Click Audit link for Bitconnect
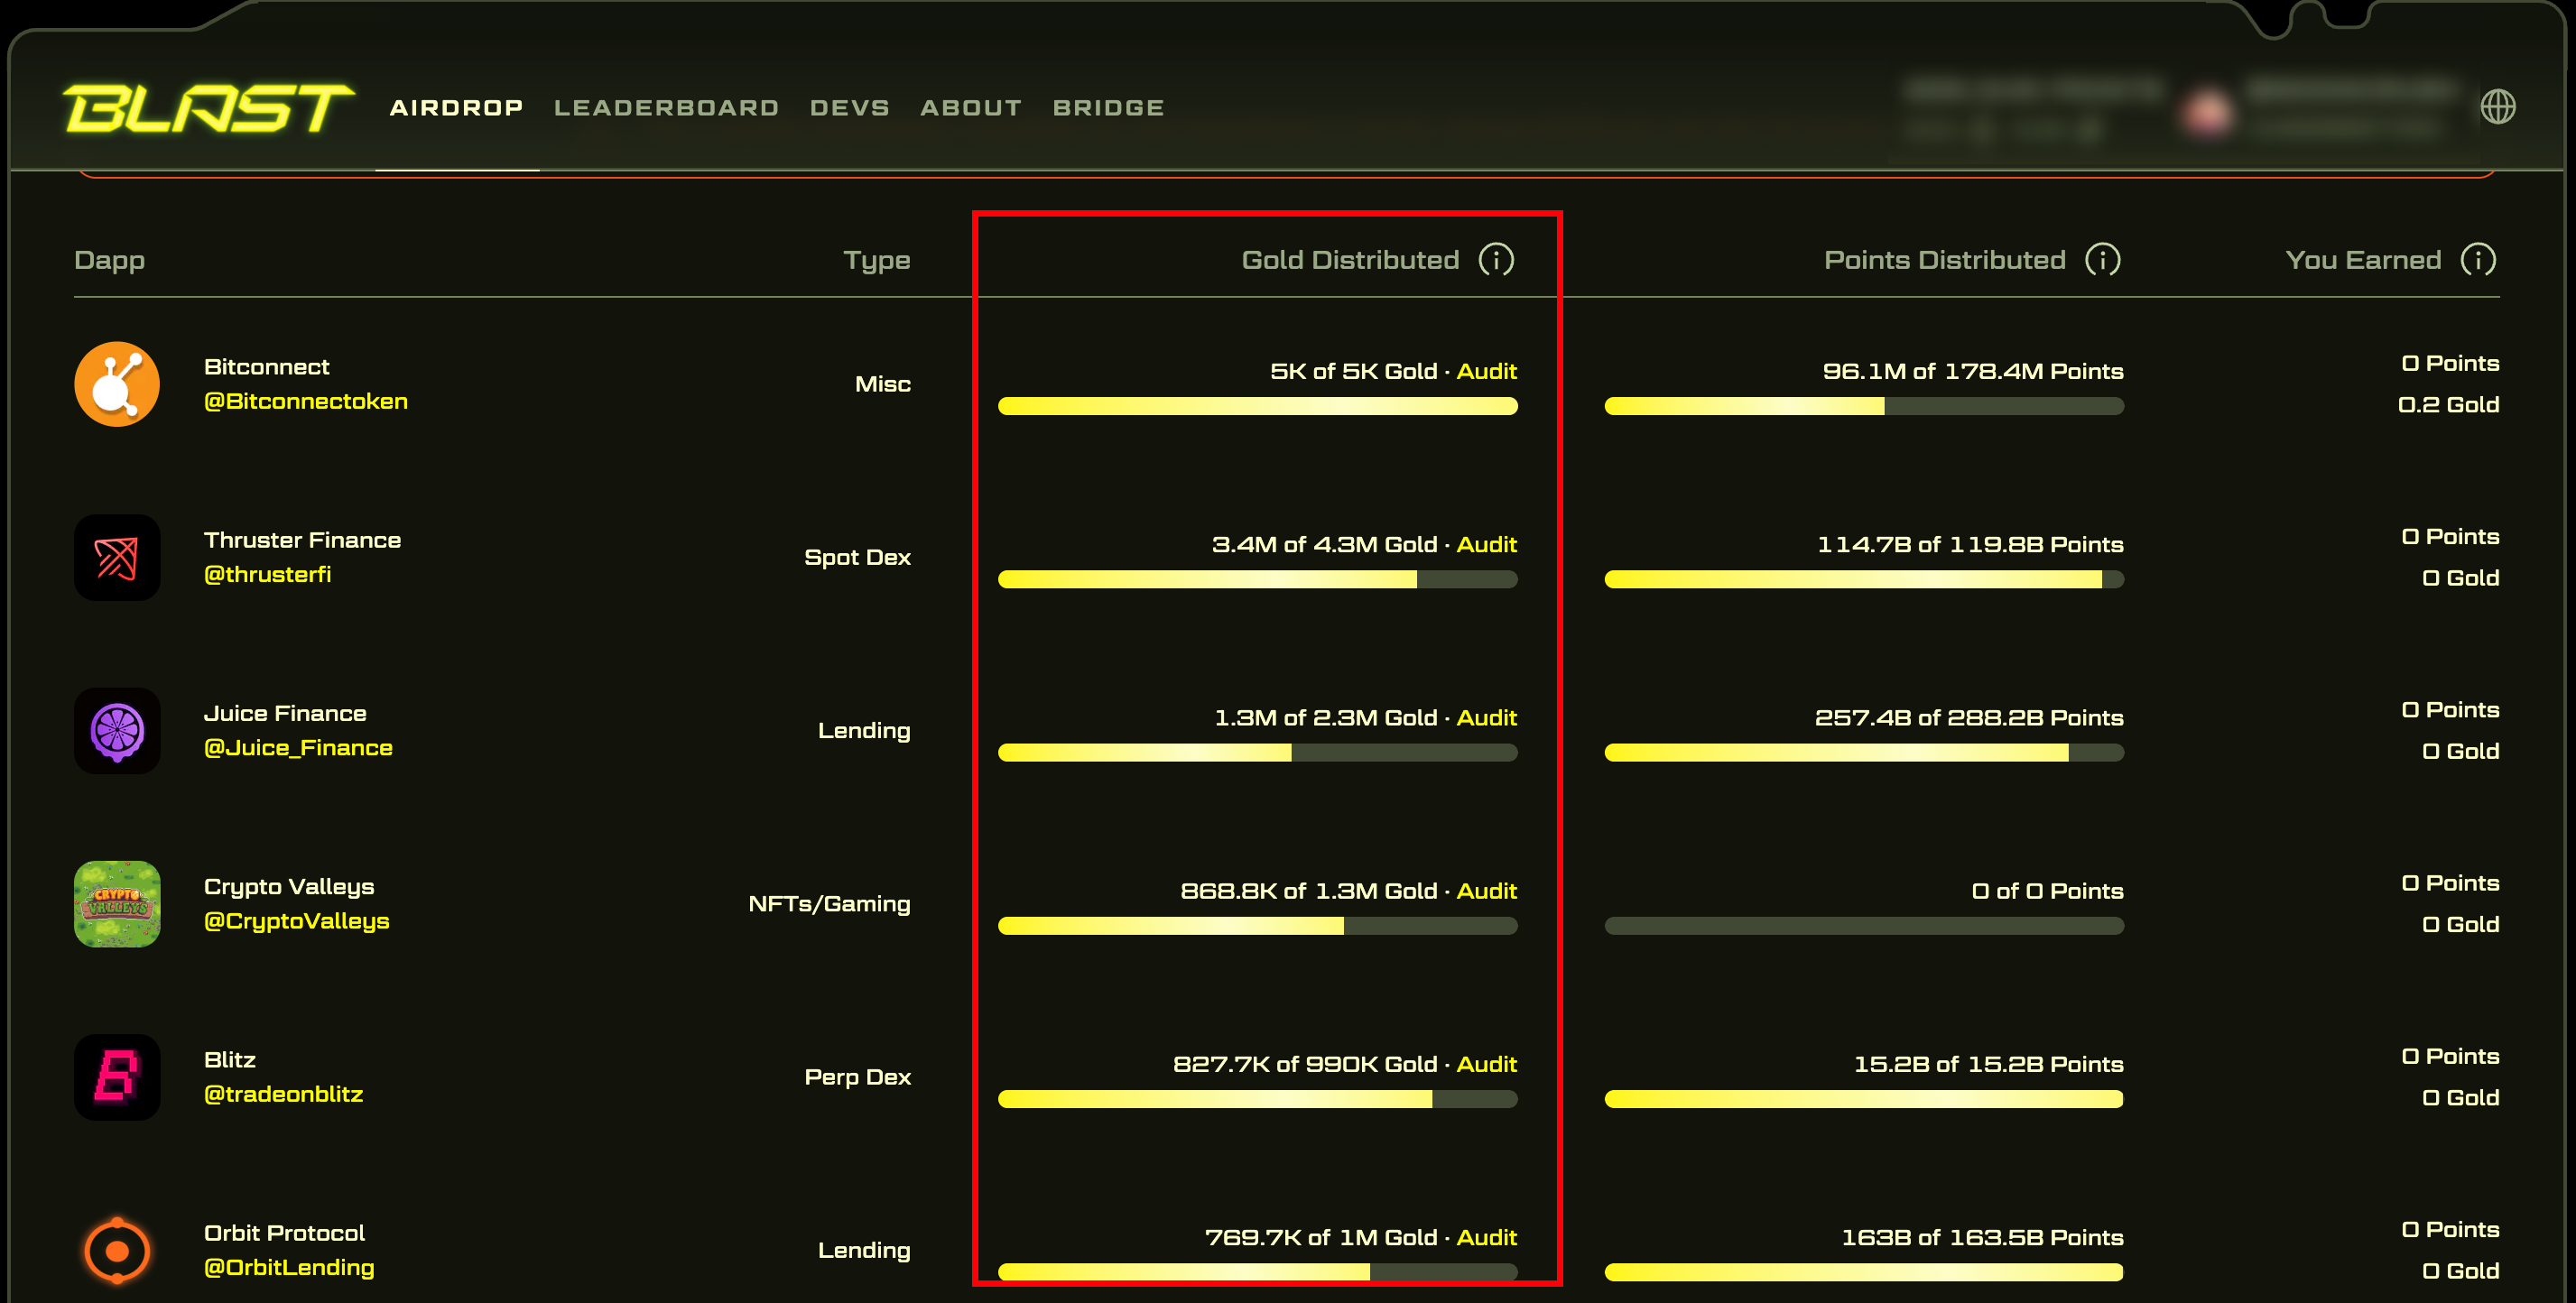2576x1303 pixels. [1486, 371]
